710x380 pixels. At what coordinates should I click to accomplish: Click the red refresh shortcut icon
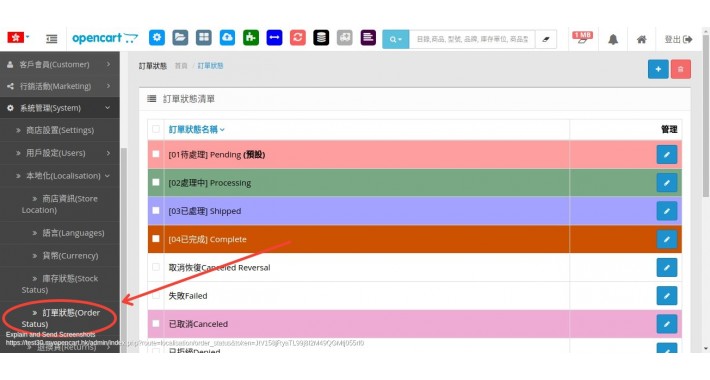pos(297,38)
